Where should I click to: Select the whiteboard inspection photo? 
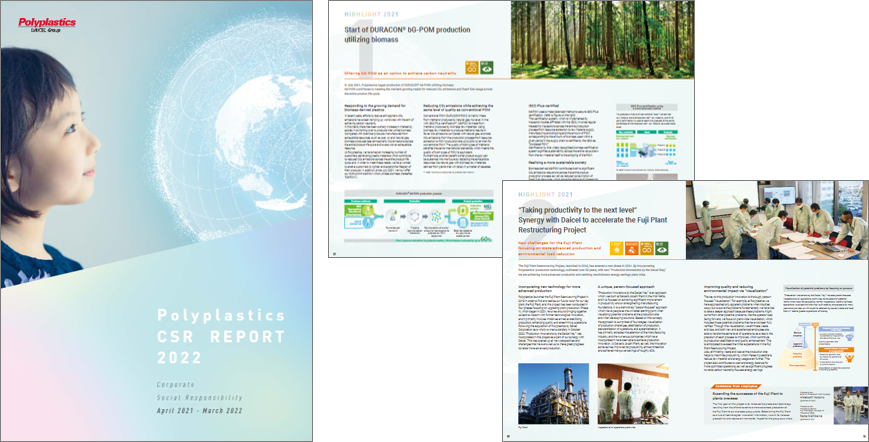click(632, 394)
